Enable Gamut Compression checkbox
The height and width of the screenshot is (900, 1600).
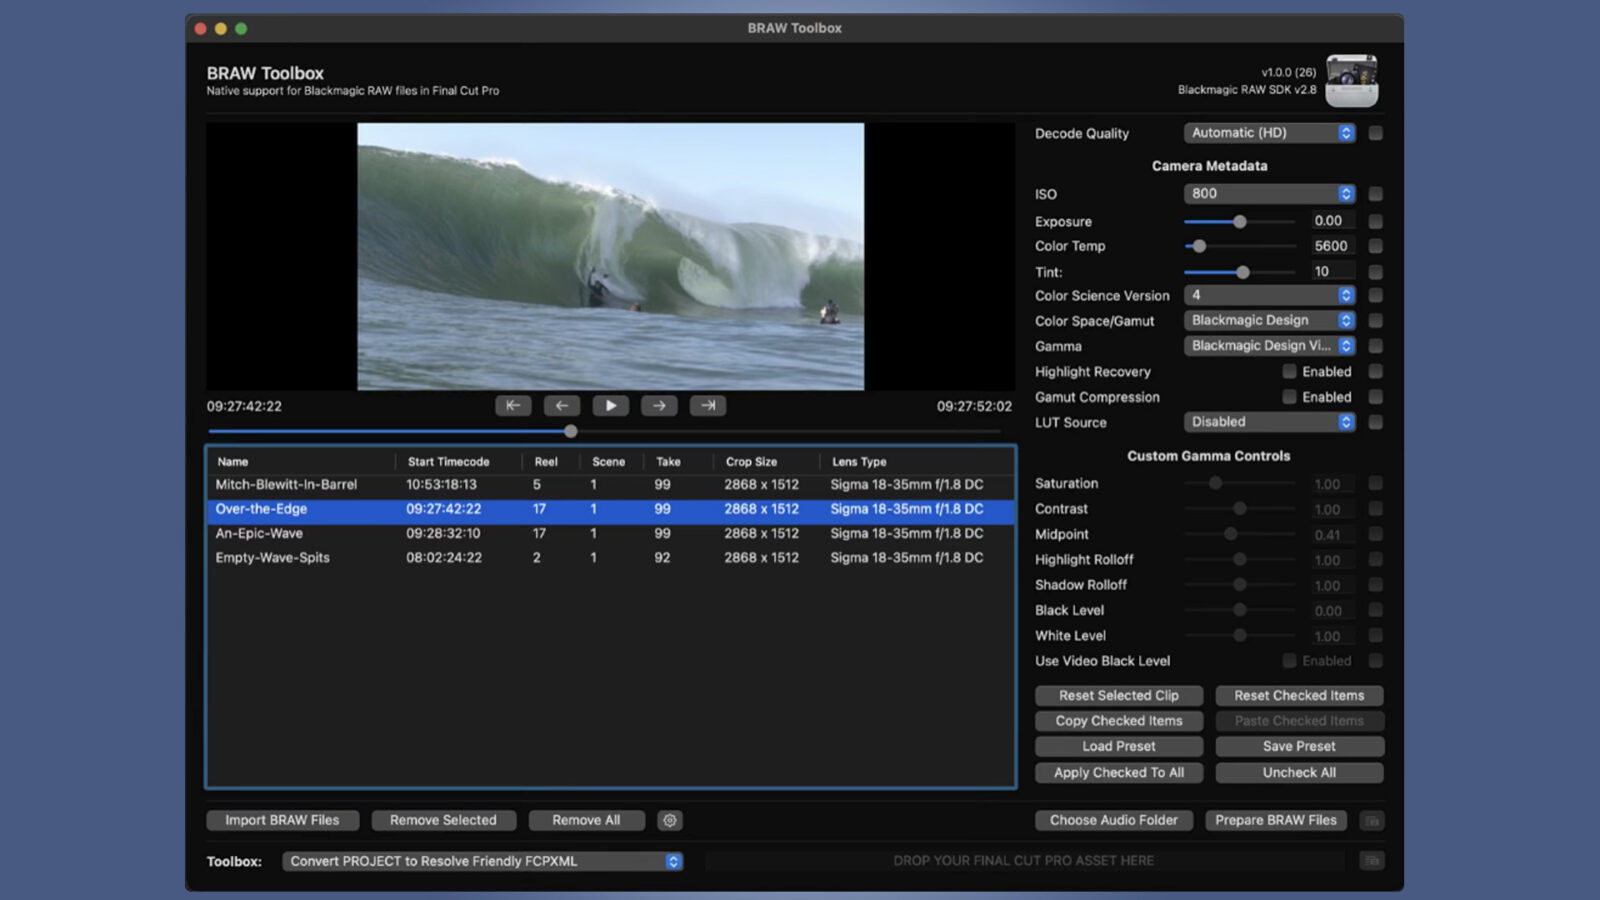pos(1290,397)
